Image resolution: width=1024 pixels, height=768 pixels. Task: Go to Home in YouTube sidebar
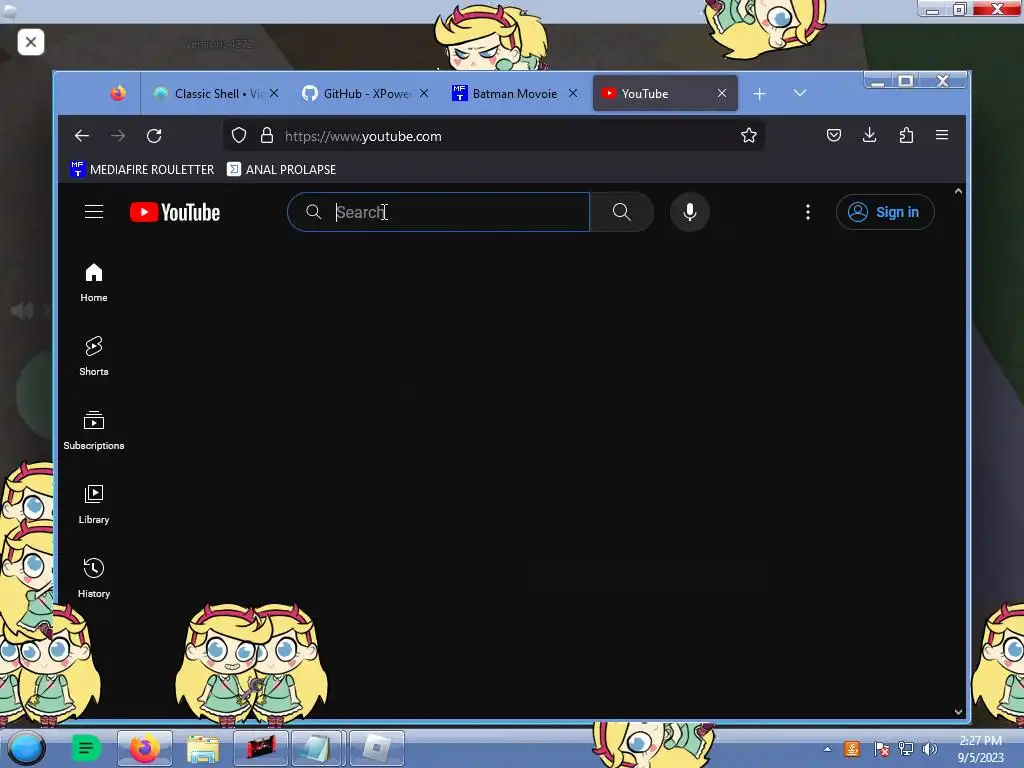pos(94,283)
